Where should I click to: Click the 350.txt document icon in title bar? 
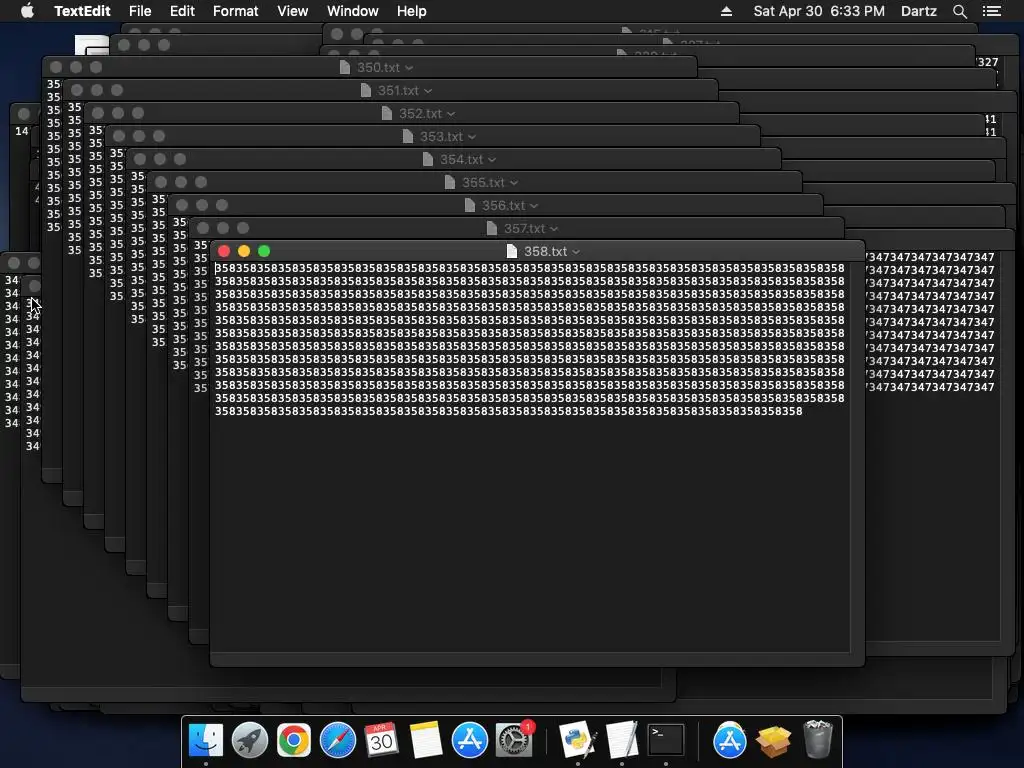[345, 68]
